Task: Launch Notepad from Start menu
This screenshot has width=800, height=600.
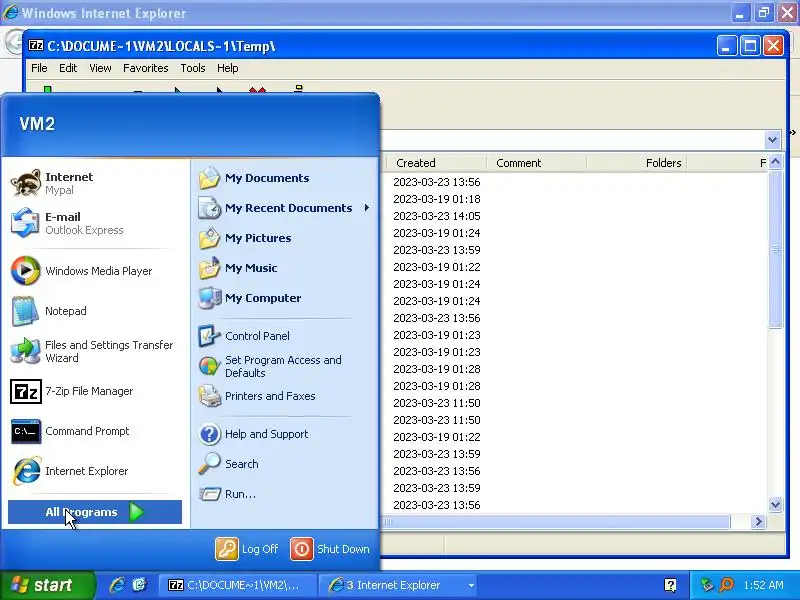Action: [95, 311]
